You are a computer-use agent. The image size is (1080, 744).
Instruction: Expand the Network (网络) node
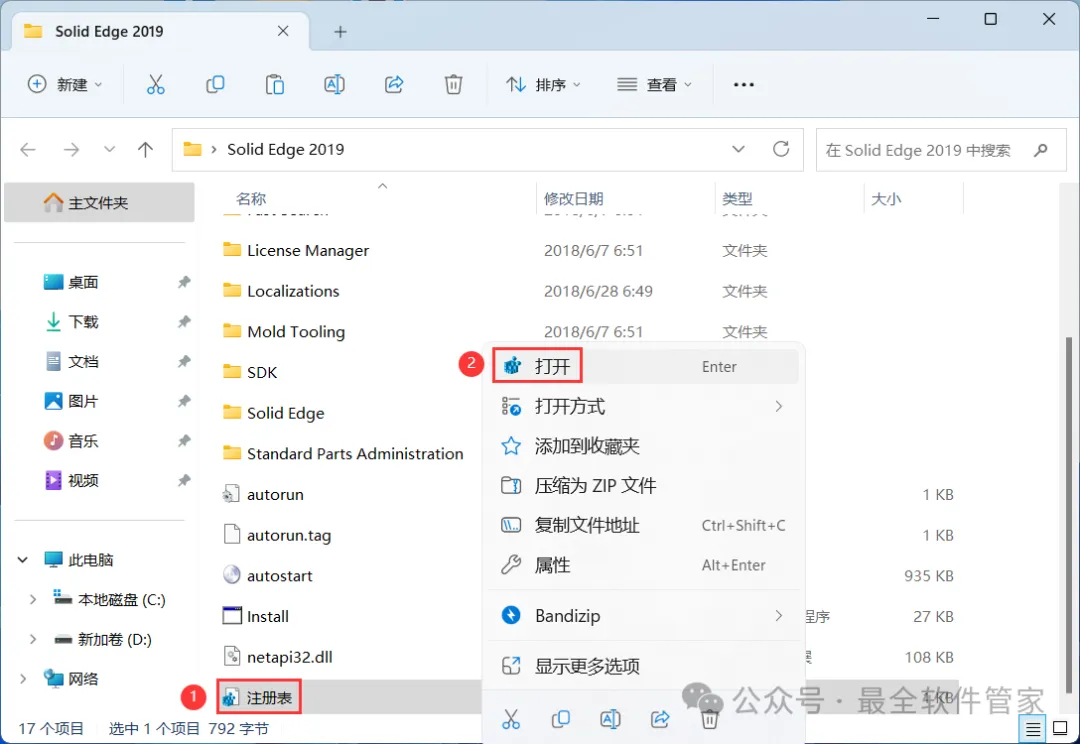[23, 679]
